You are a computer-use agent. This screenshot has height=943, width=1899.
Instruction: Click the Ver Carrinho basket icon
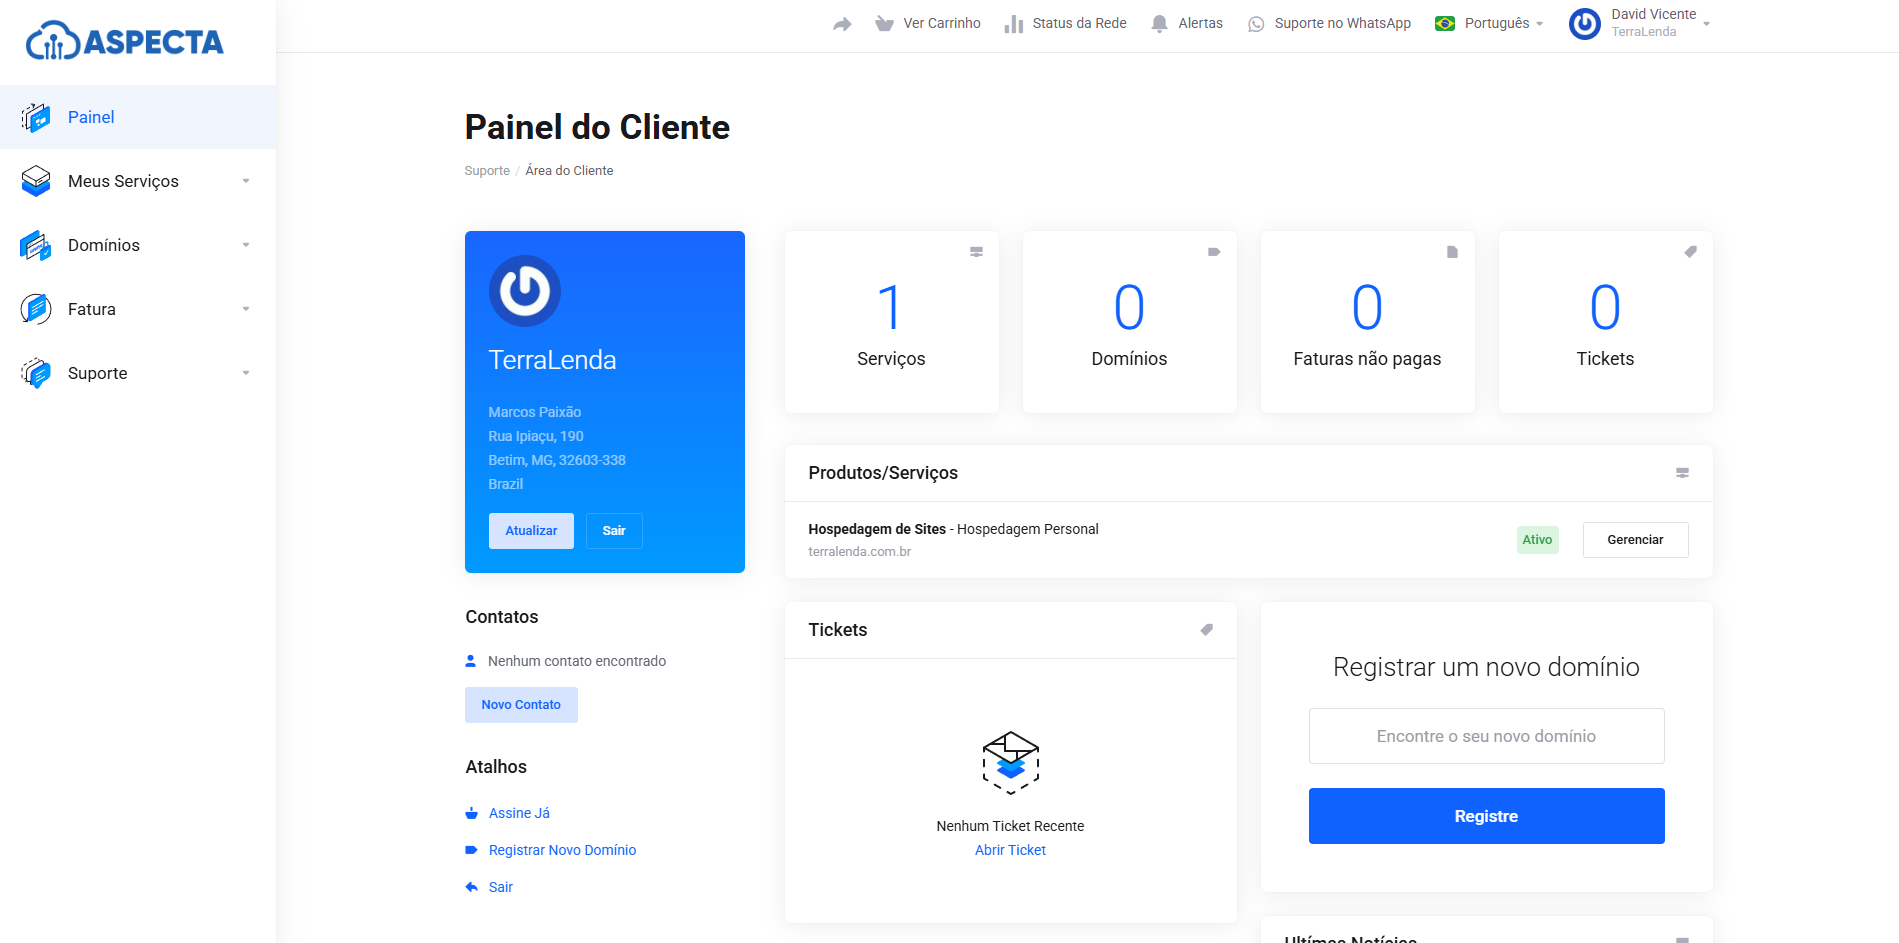[x=884, y=24]
